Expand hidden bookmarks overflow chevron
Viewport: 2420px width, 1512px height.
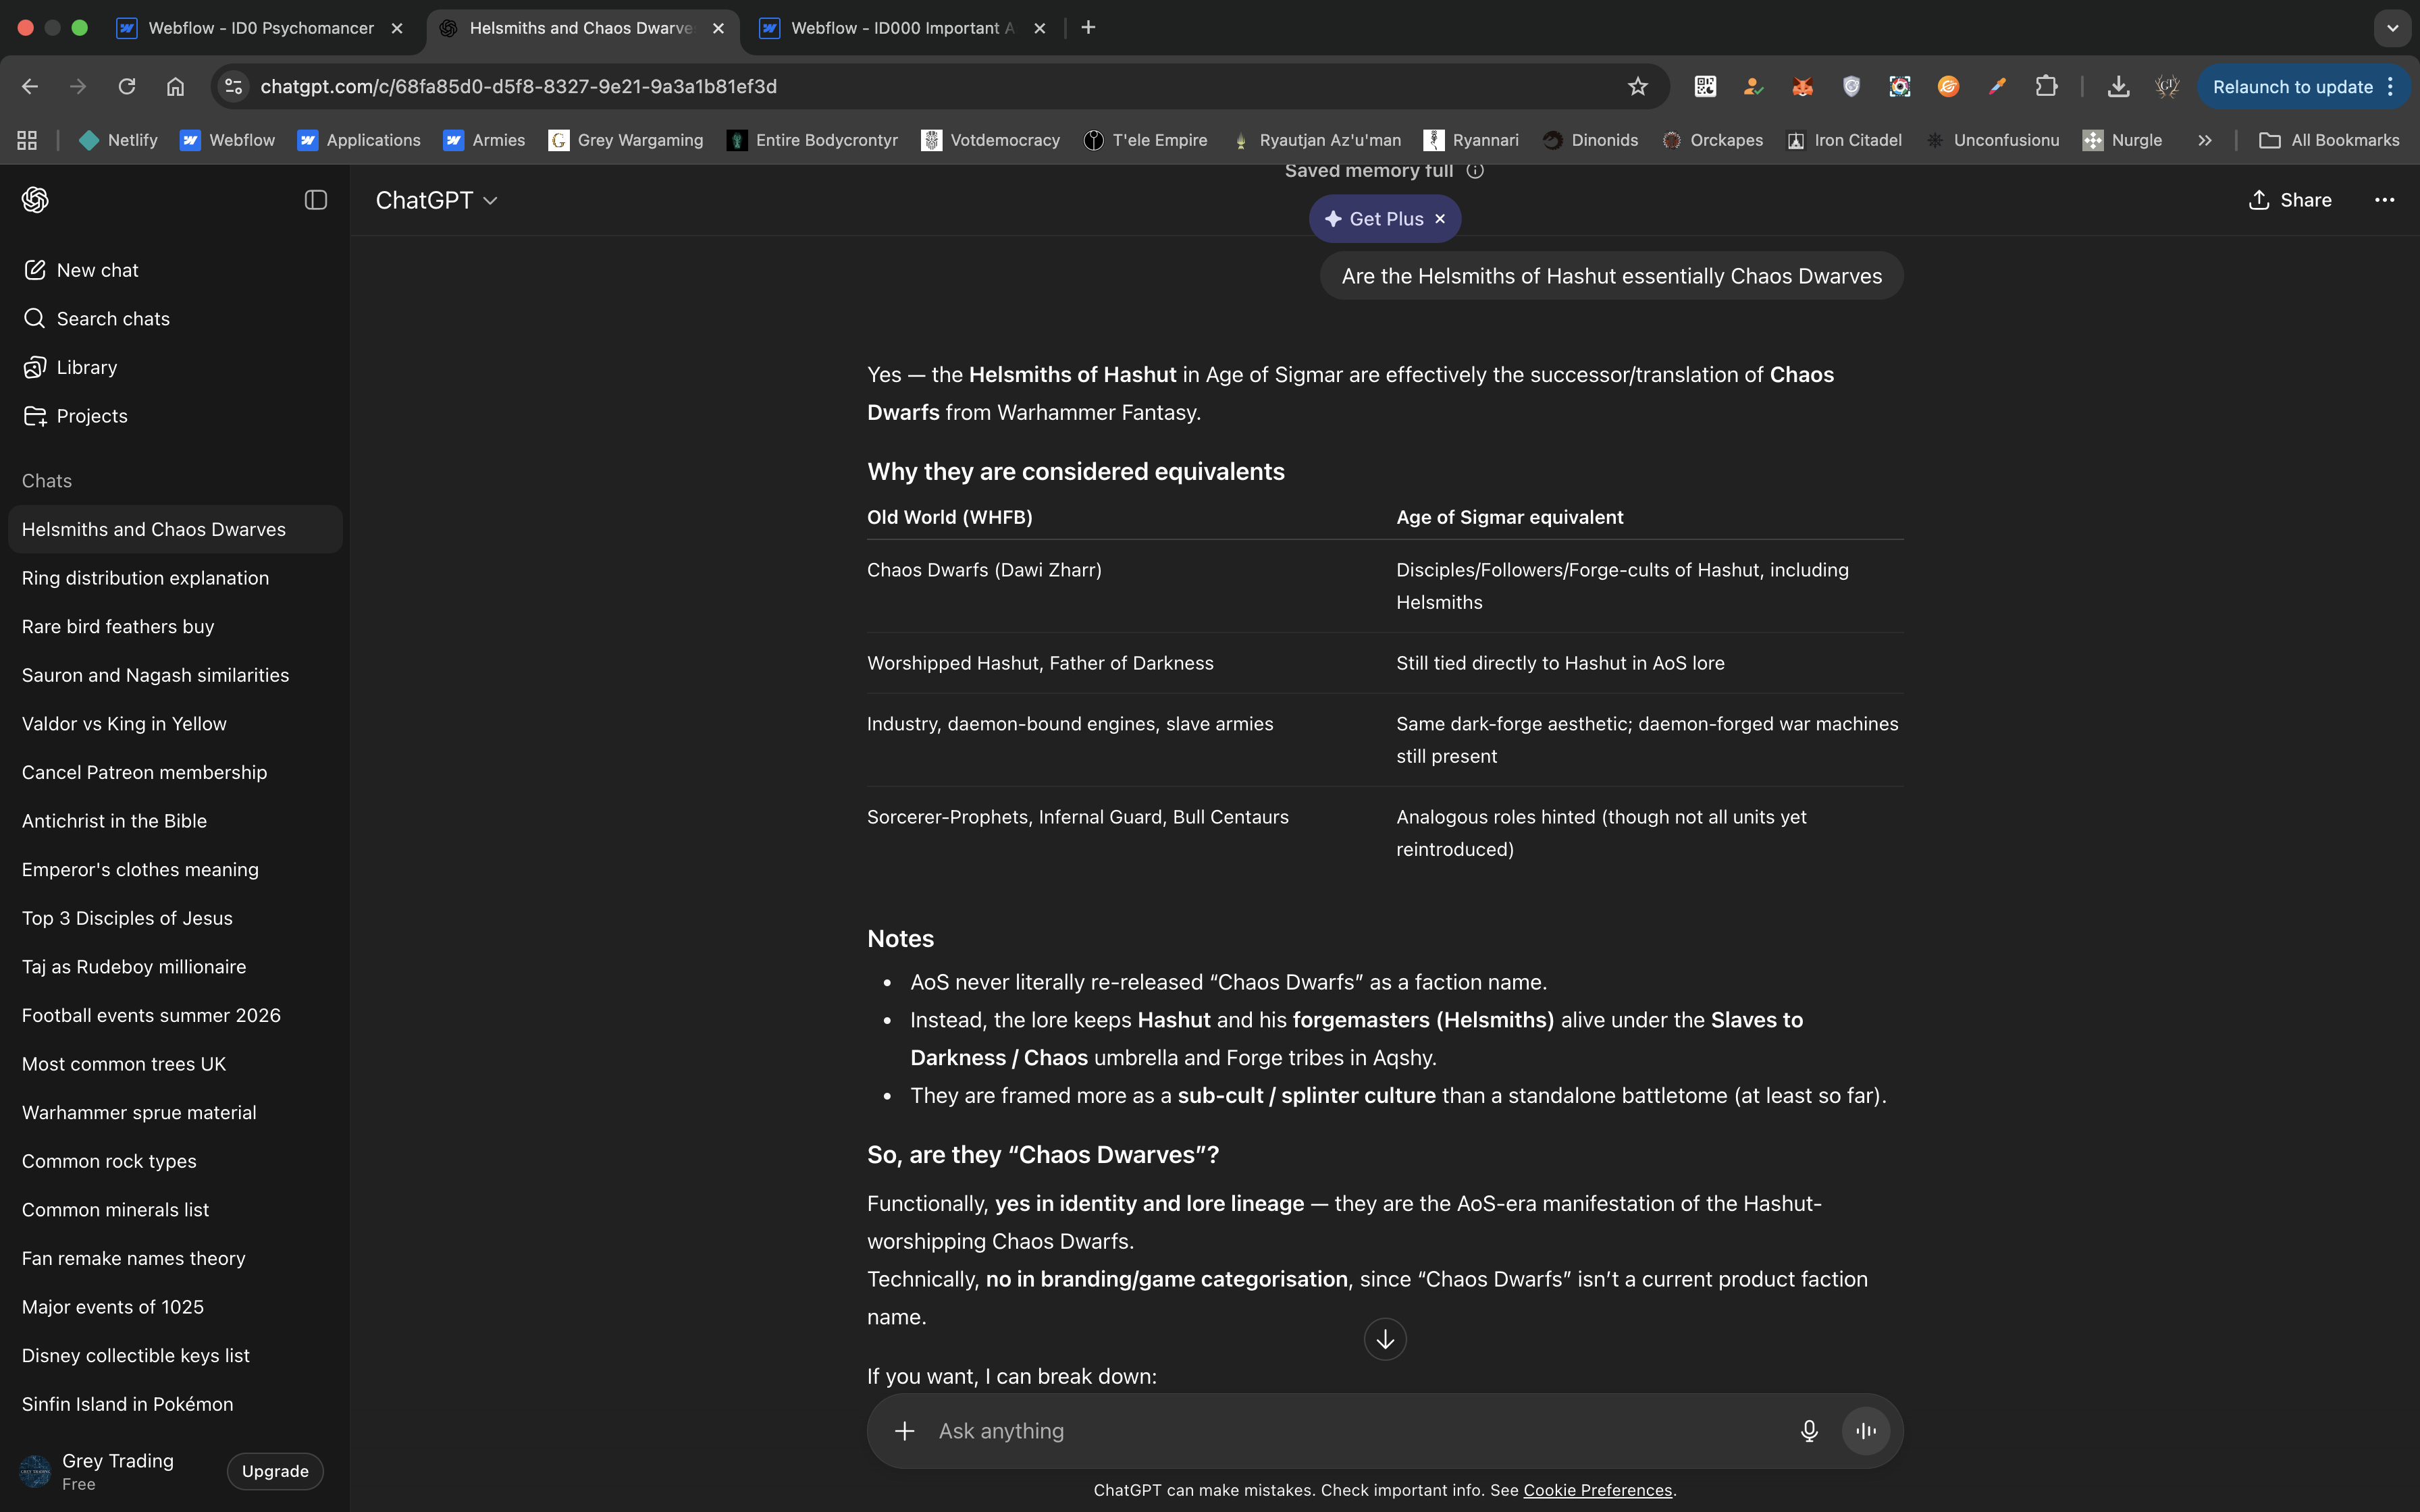click(x=2205, y=141)
